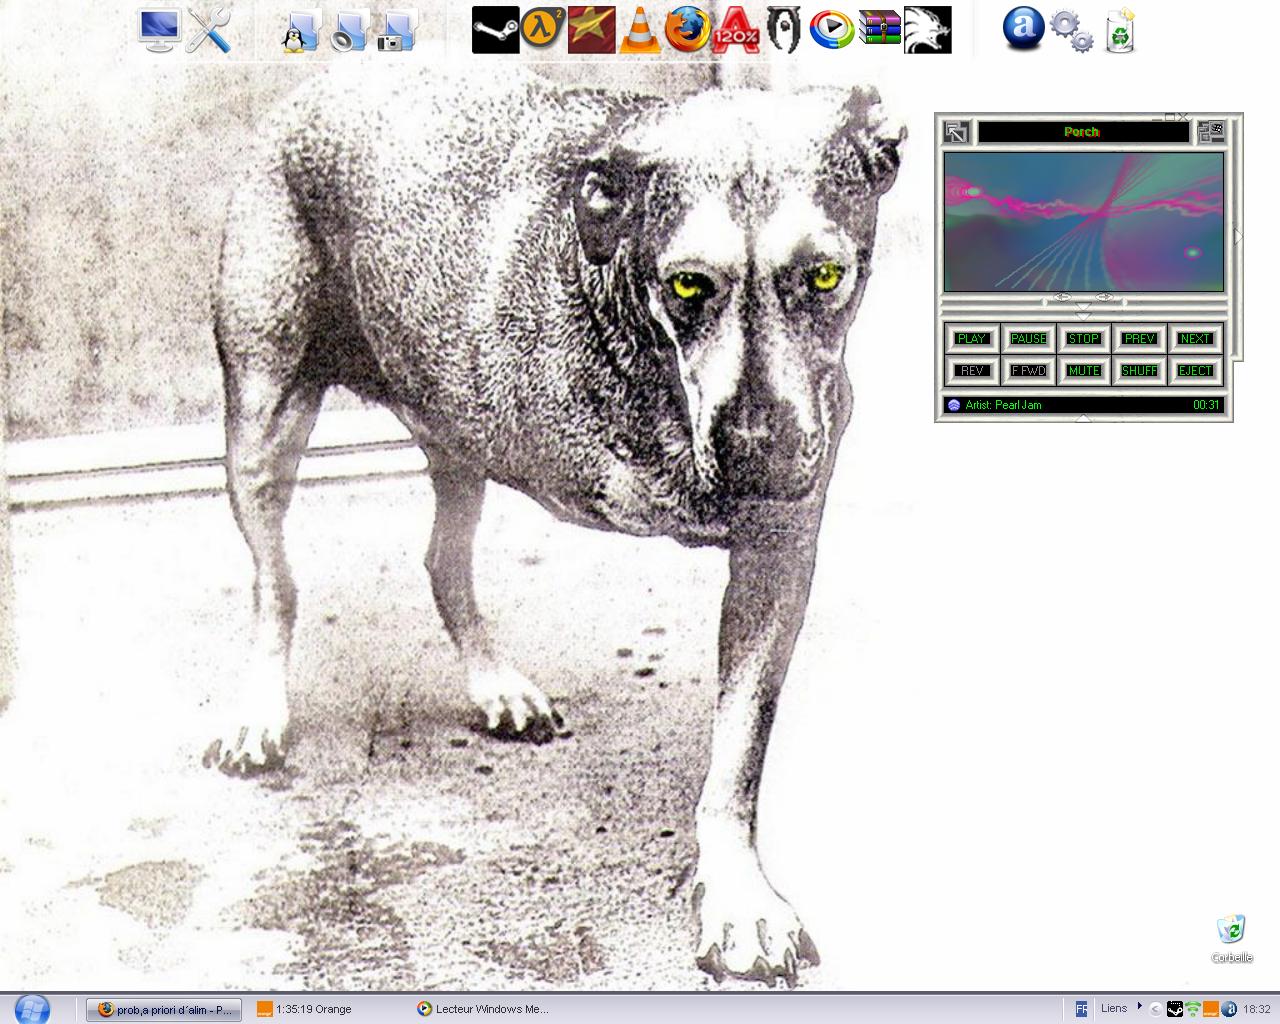
Task: Collapse the panel using upper down-triangle below visualization
Action: pos(1083,304)
